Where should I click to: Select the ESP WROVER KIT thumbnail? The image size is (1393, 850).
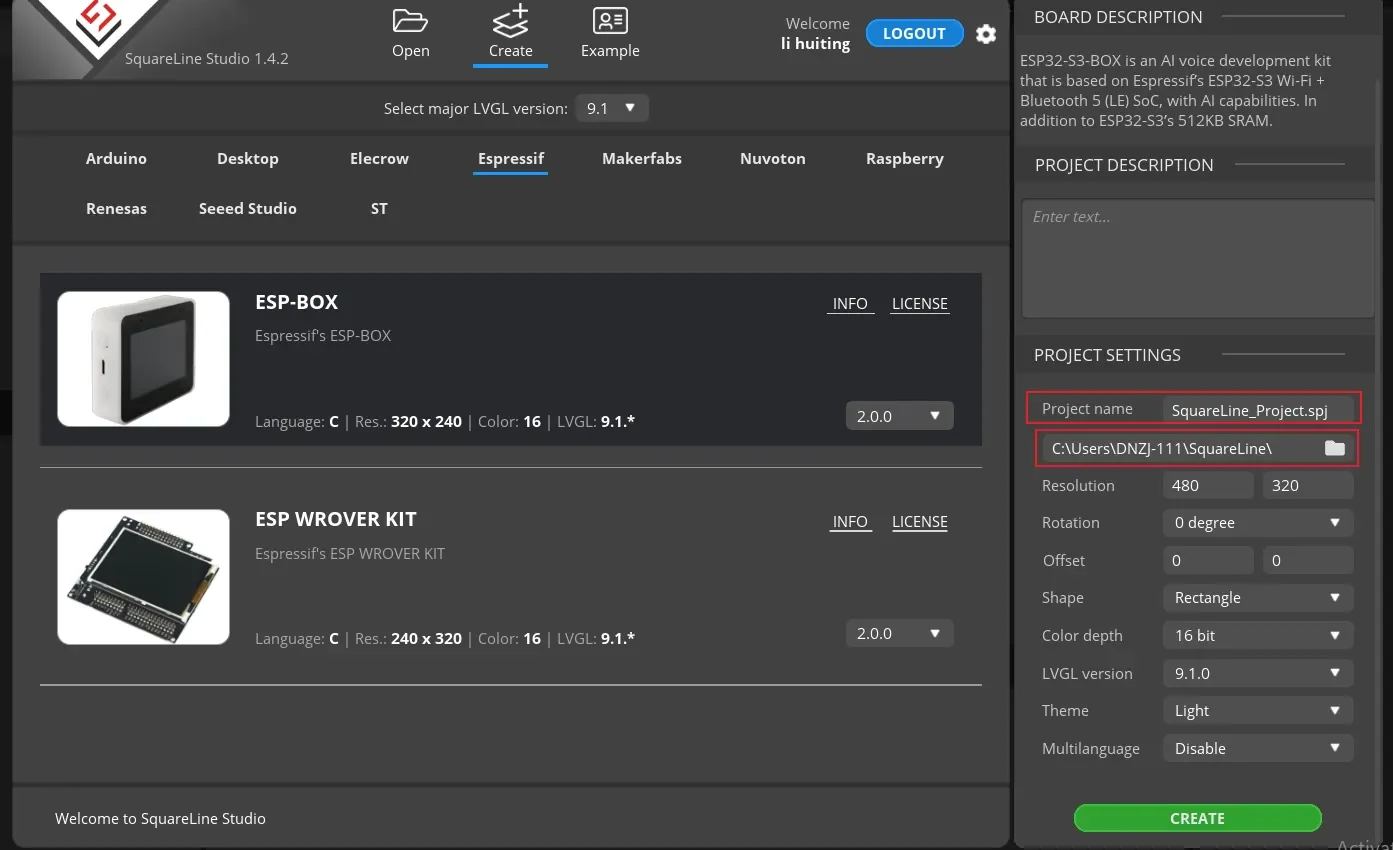click(144, 577)
